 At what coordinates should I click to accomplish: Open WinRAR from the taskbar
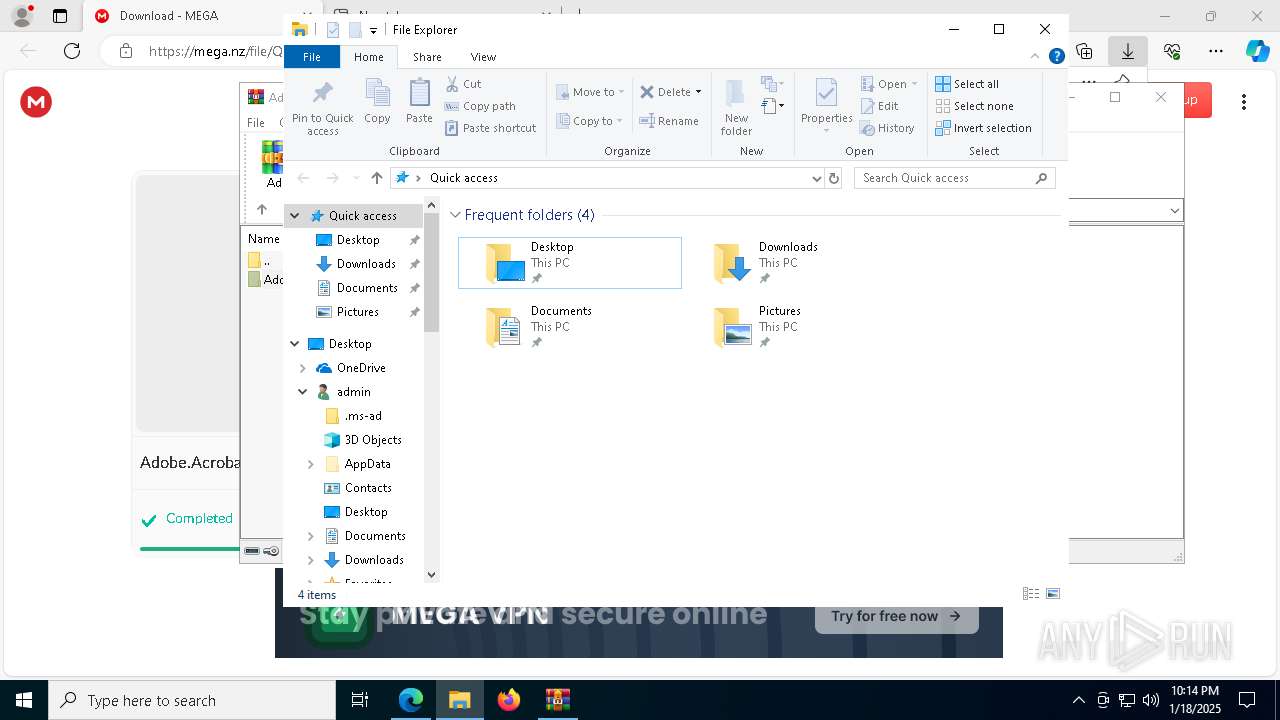(x=557, y=700)
